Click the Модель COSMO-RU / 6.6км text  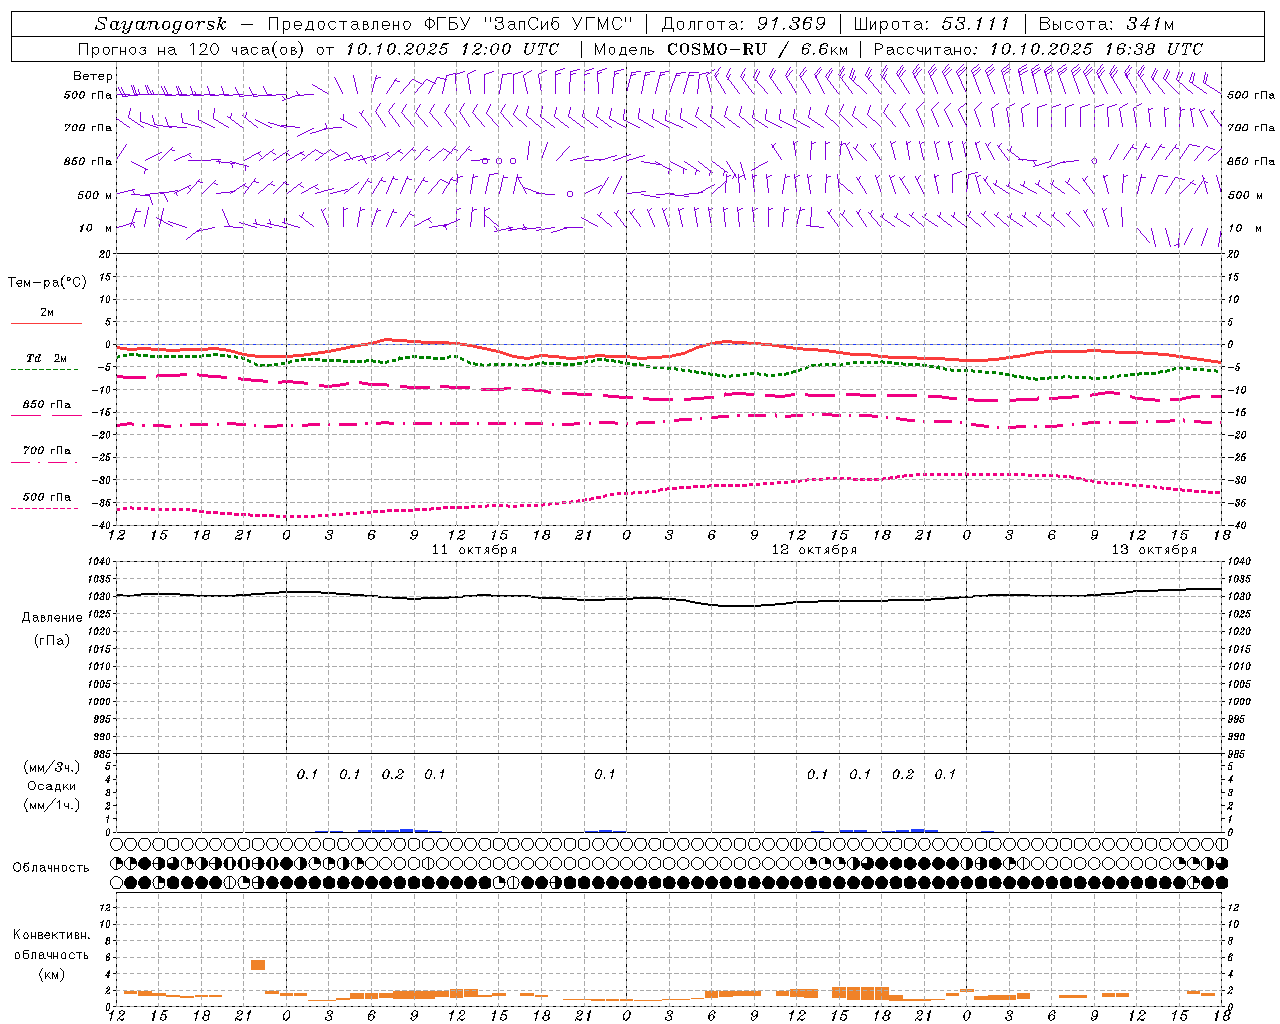coord(721,49)
